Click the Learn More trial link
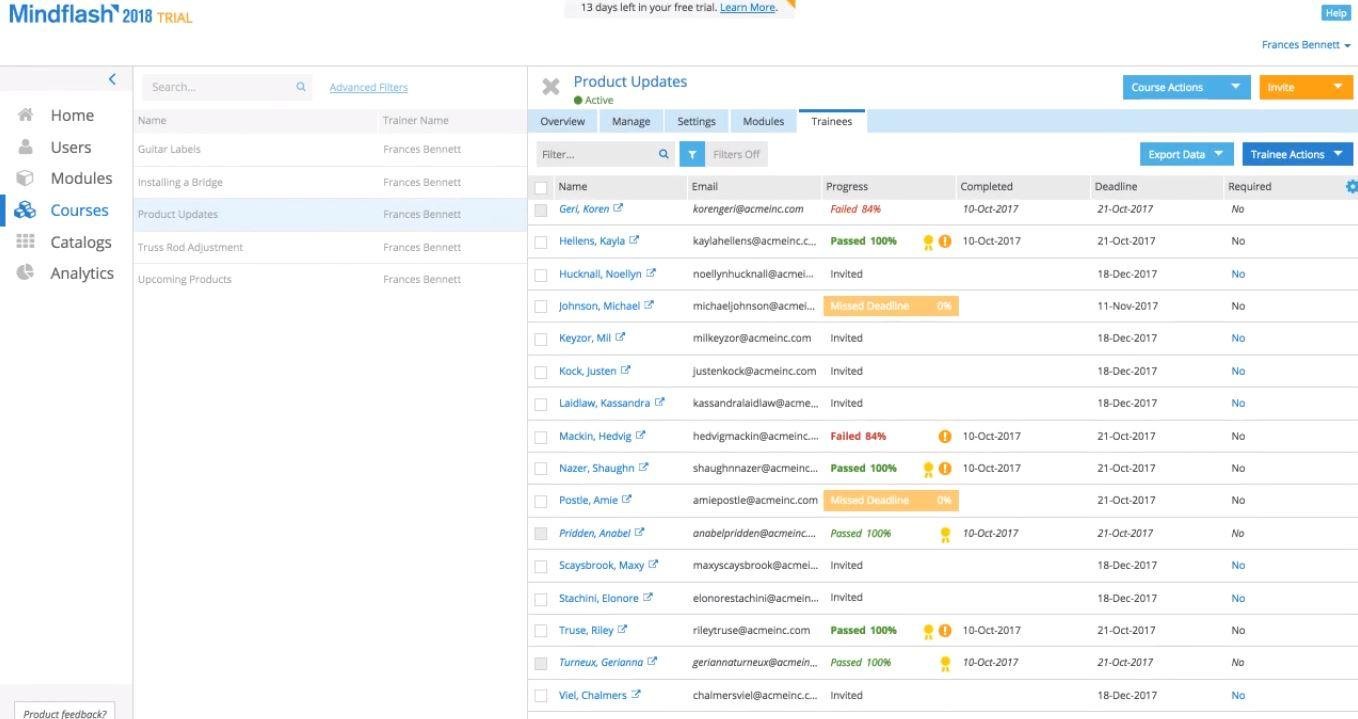This screenshot has width=1358, height=719. coord(747,7)
